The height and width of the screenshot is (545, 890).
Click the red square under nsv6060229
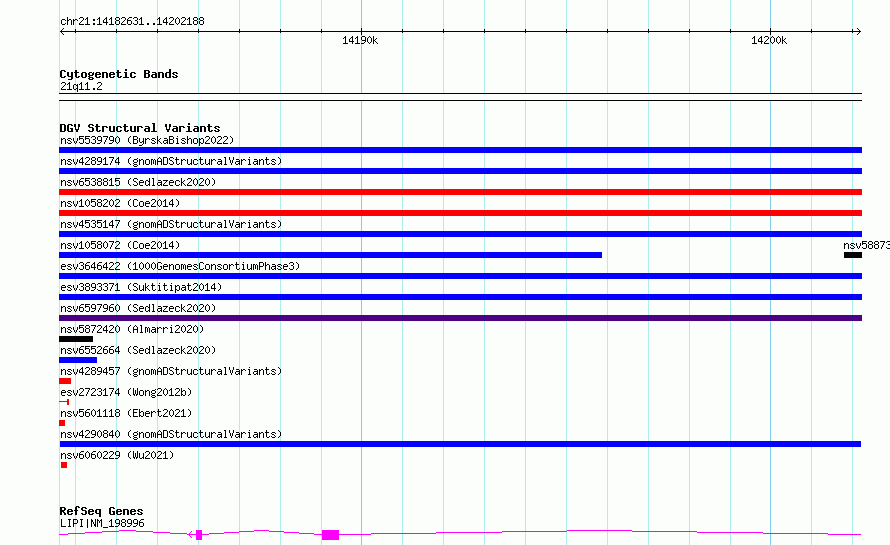click(64, 465)
